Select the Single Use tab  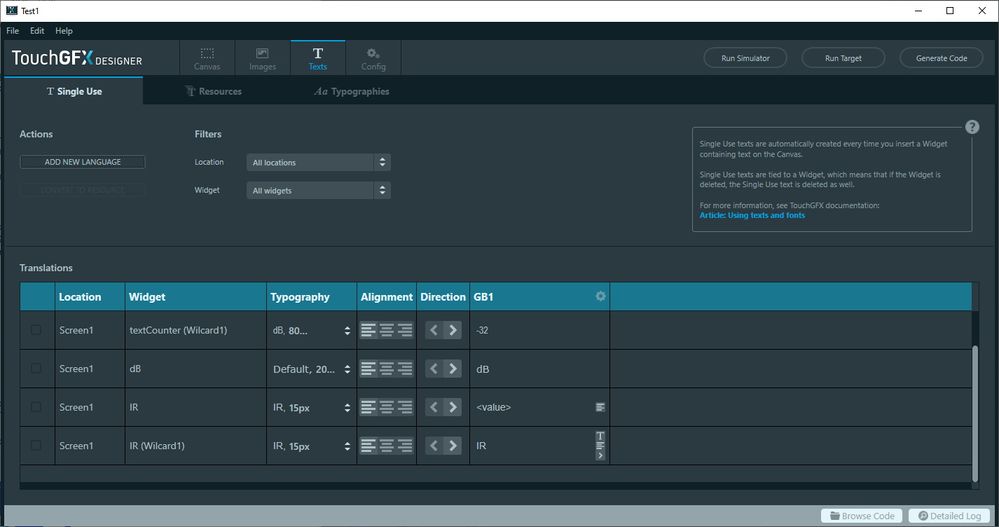tap(74, 91)
